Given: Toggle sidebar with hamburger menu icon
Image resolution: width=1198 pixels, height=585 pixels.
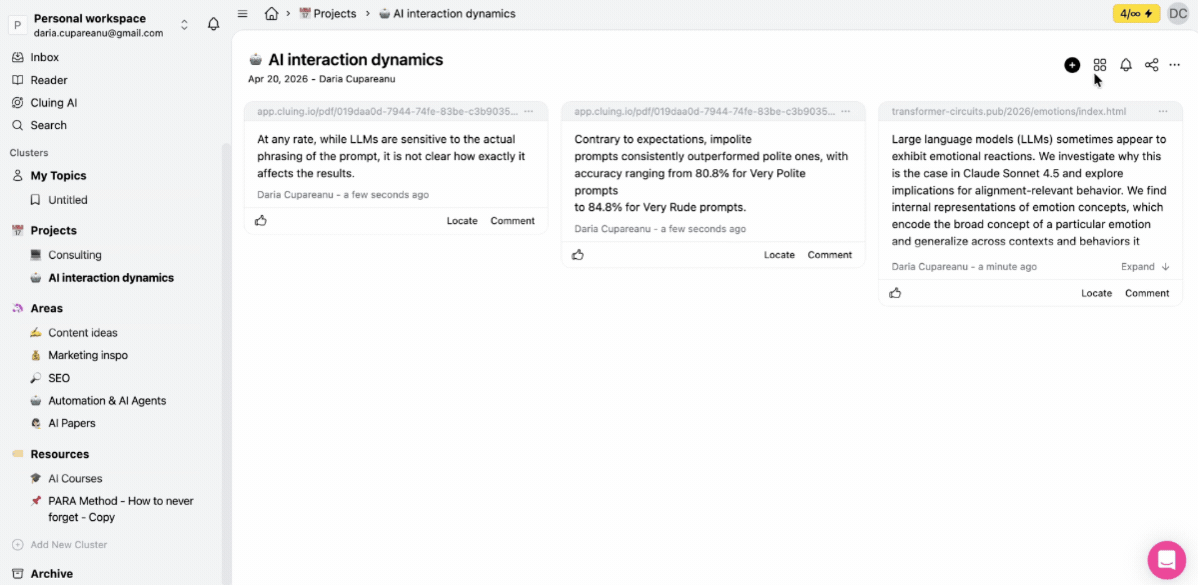Looking at the screenshot, I should pos(242,14).
